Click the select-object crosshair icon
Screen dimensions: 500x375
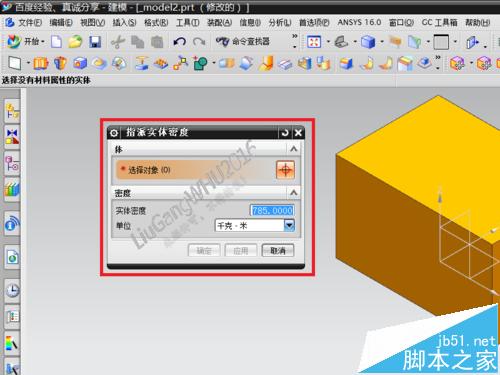click(285, 170)
